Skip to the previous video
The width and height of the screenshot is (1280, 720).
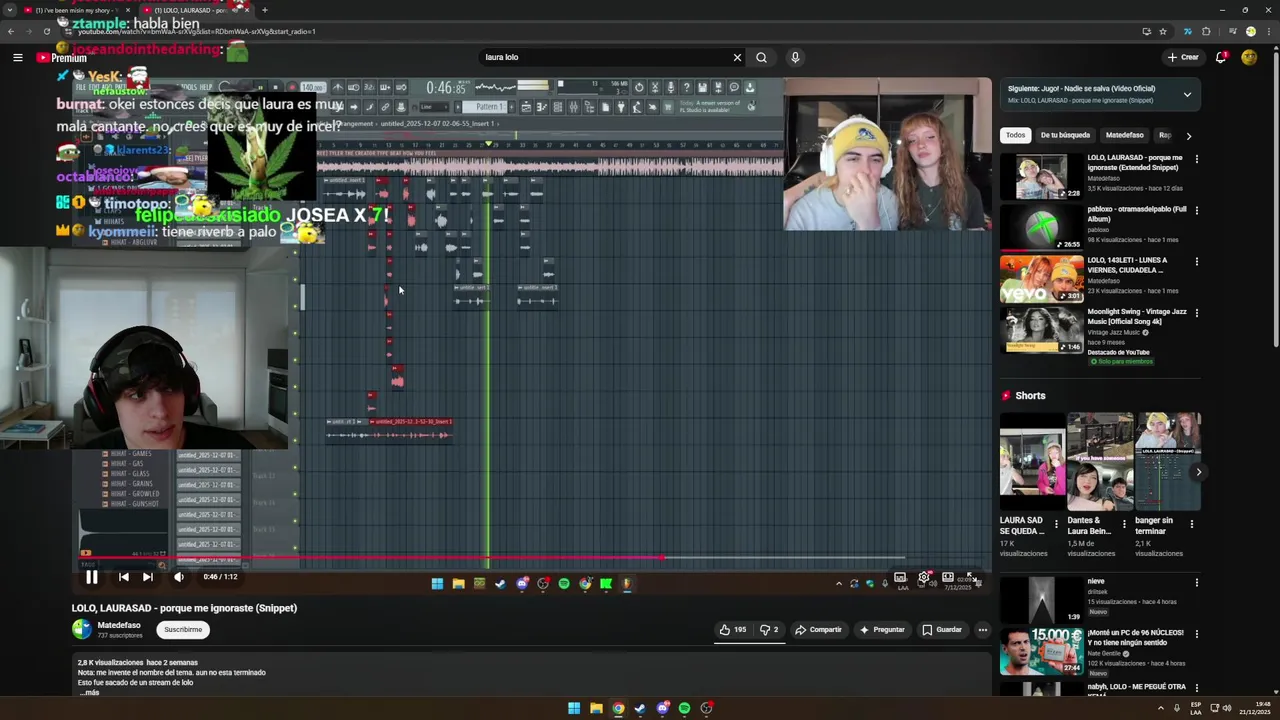coord(123,577)
